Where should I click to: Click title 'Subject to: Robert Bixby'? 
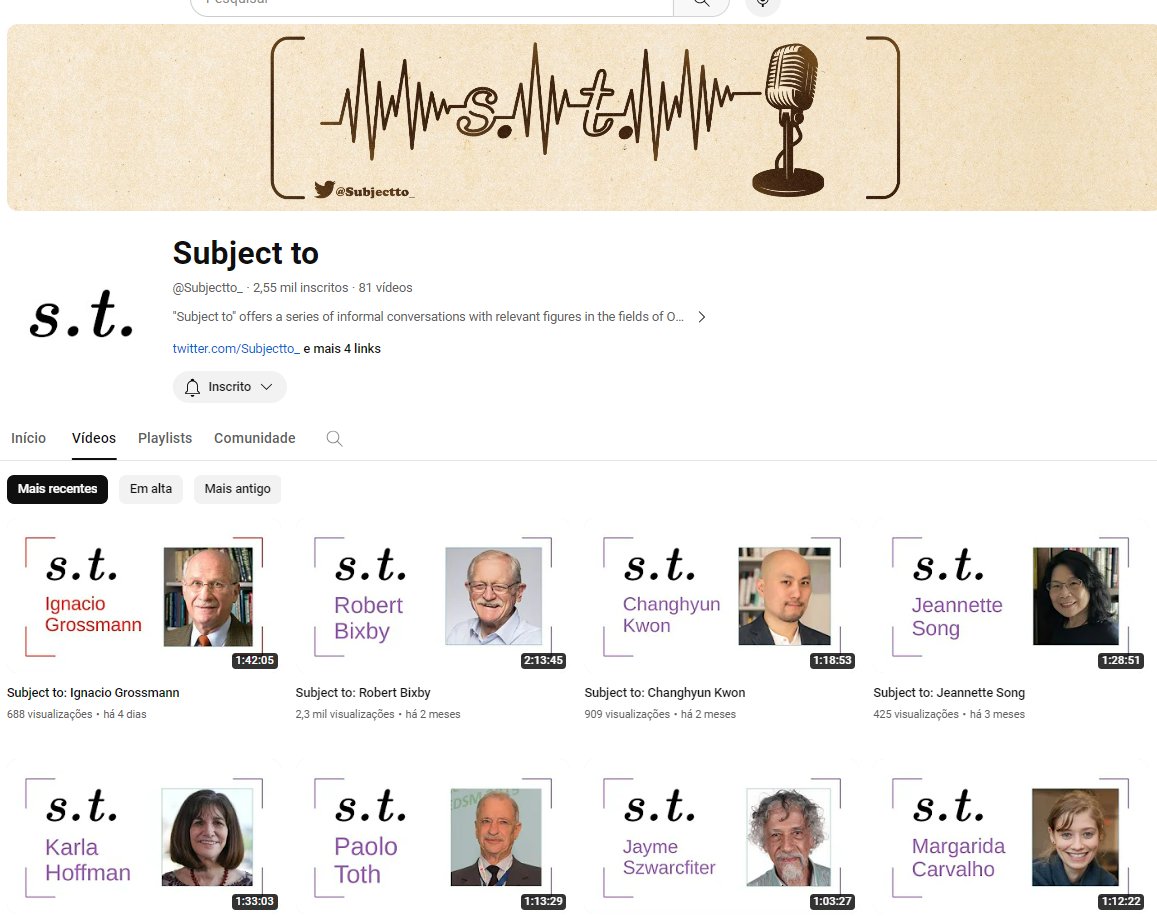pyautogui.click(x=363, y=693)
